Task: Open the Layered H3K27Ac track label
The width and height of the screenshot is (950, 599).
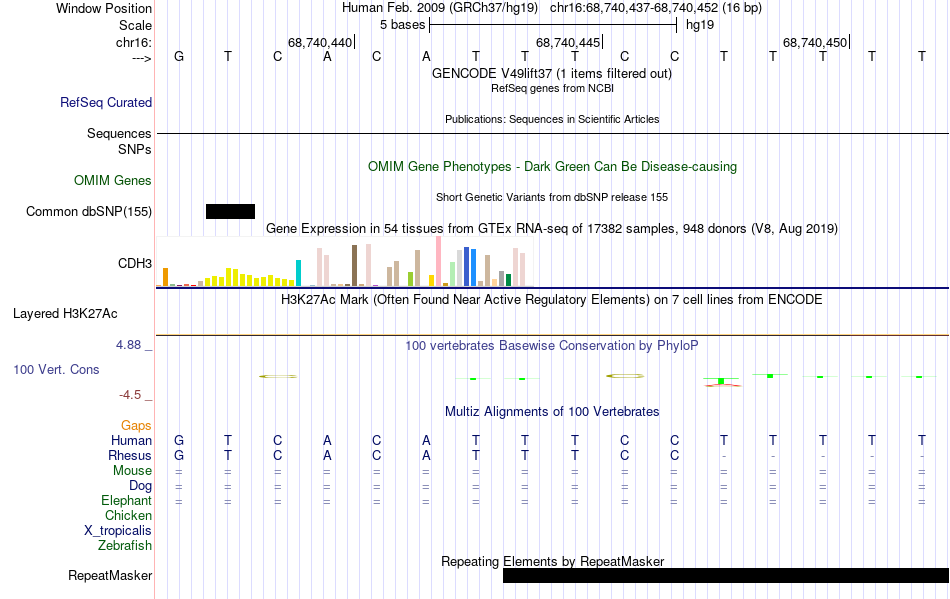Action: point(65,314)
